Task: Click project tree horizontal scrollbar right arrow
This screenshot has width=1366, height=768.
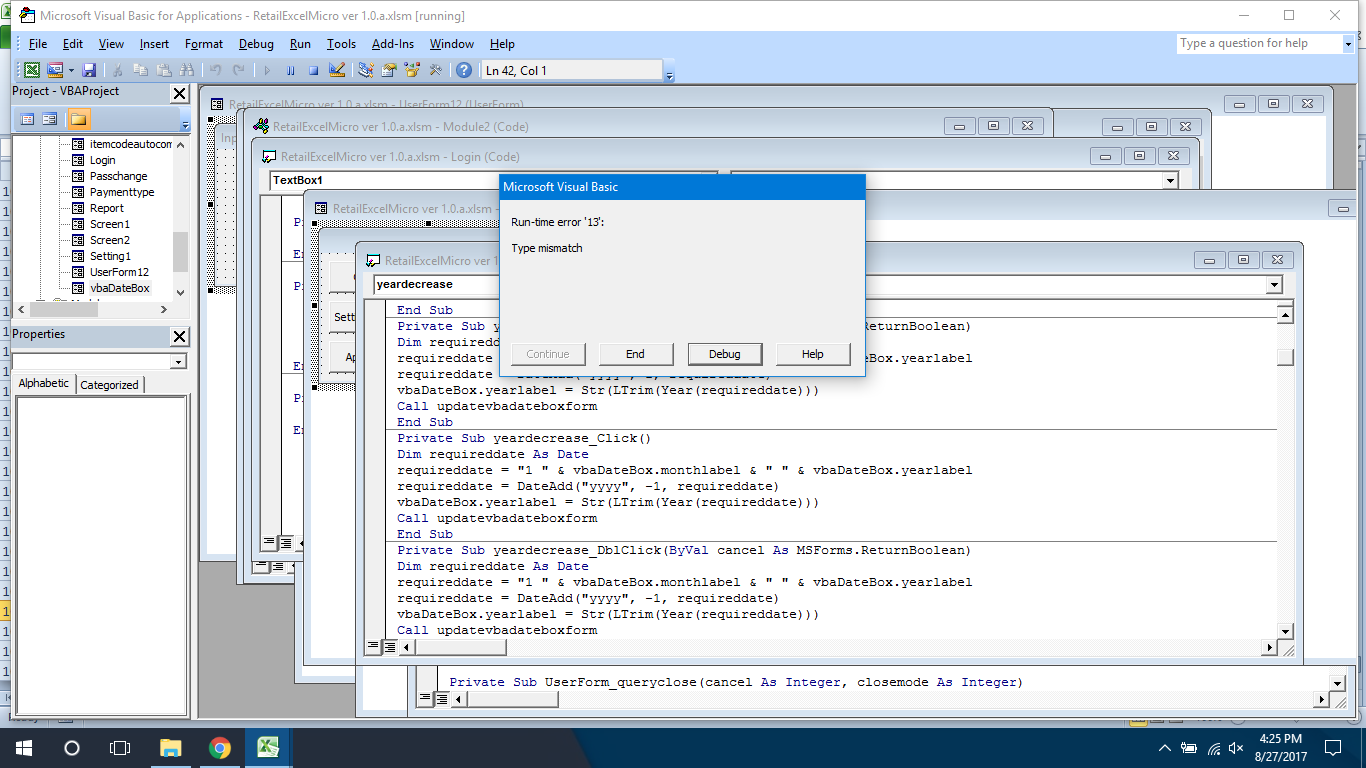Action: (x=164, y=310)
